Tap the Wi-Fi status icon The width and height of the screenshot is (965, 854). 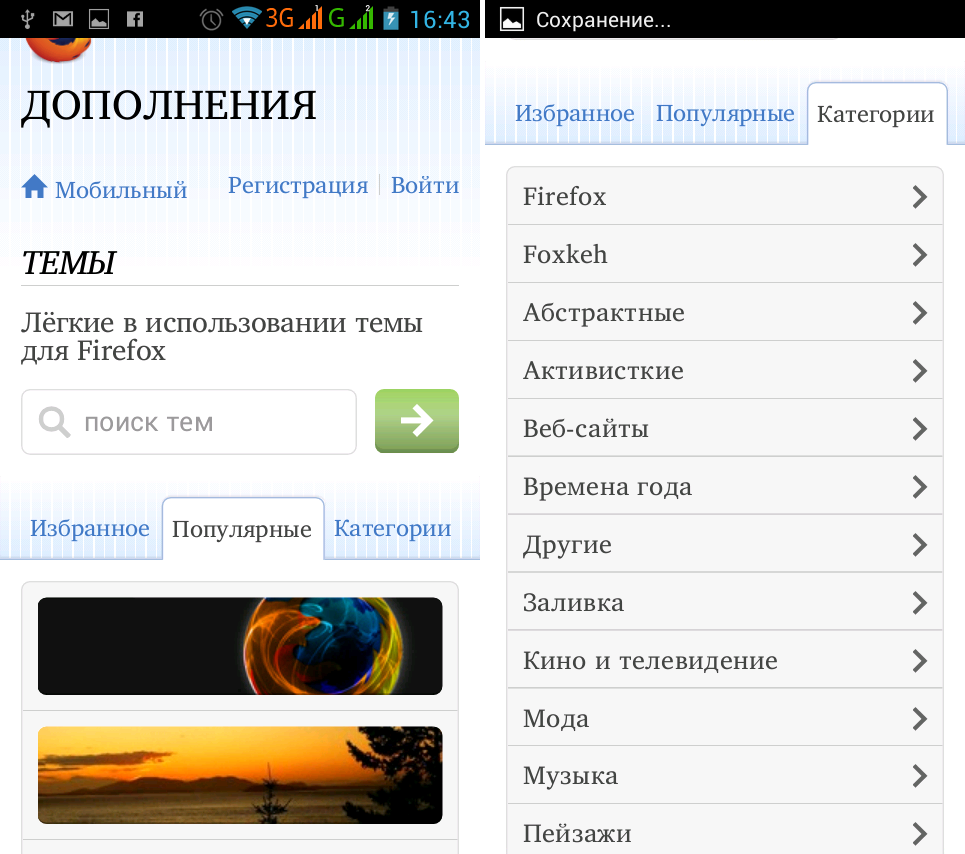(246, 18)
